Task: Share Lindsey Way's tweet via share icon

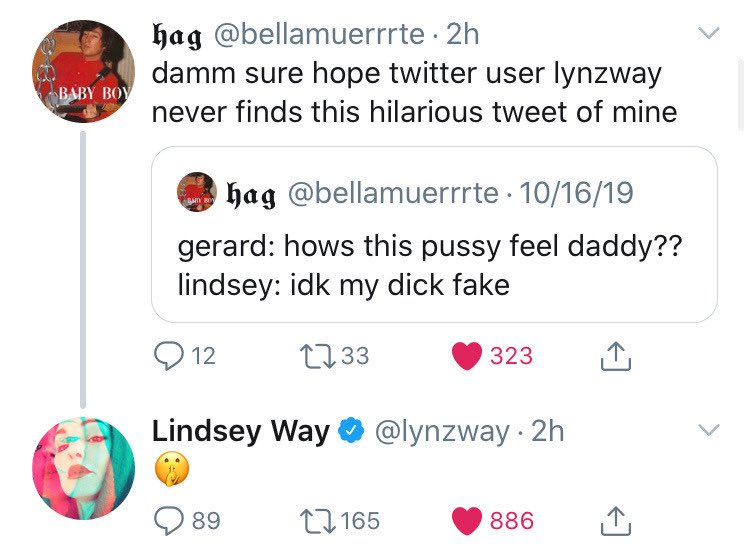Action: pyautogui.click(x=617, y=520)
